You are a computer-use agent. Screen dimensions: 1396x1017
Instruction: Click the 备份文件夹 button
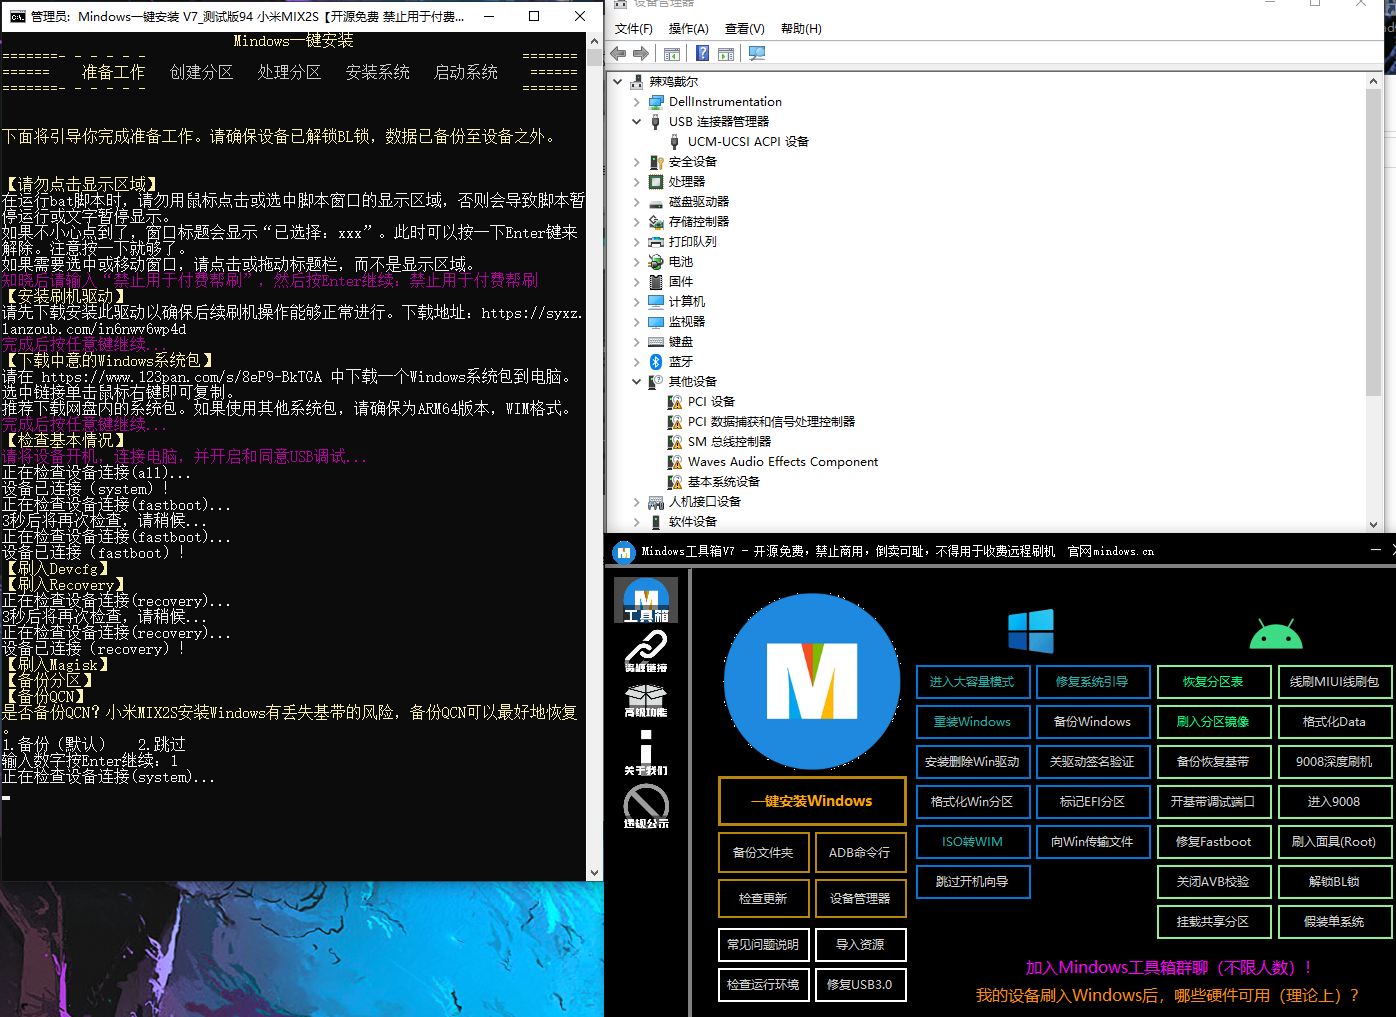click(x=763, y=852)
